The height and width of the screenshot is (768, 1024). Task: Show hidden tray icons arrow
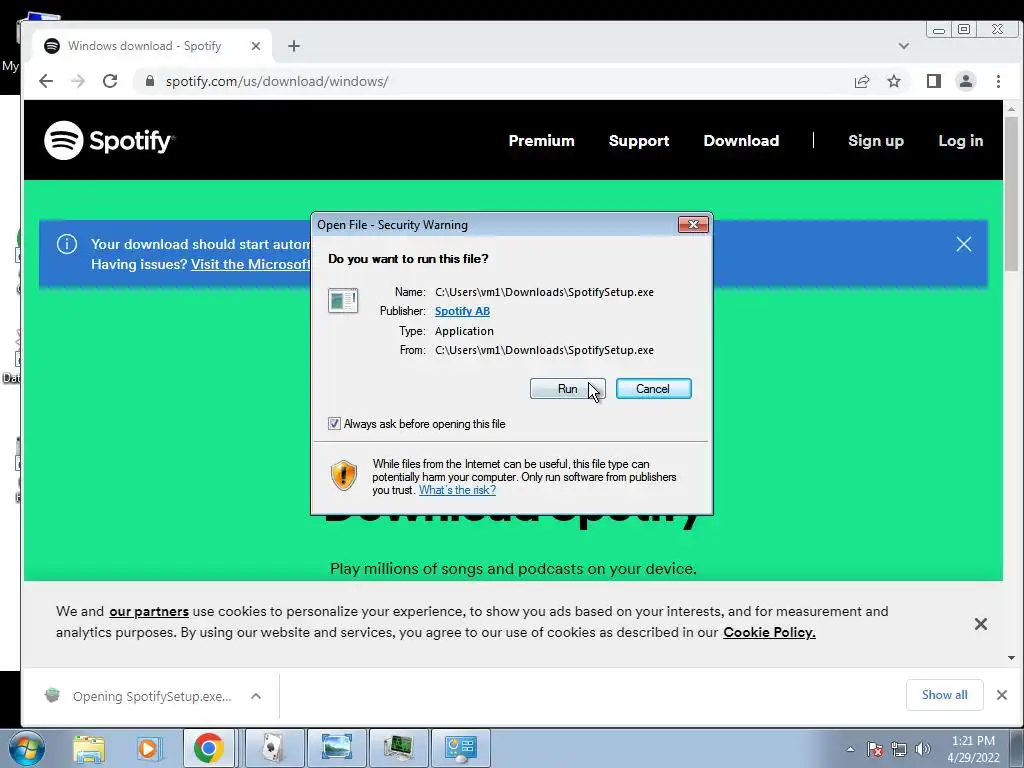click(850, 749)
